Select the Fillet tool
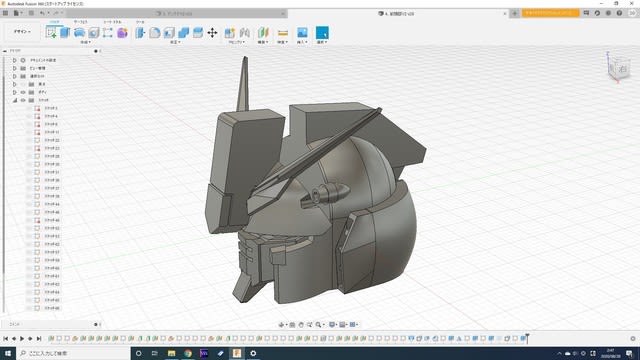The width and height of the screenshot is (640, 360). 155,33
